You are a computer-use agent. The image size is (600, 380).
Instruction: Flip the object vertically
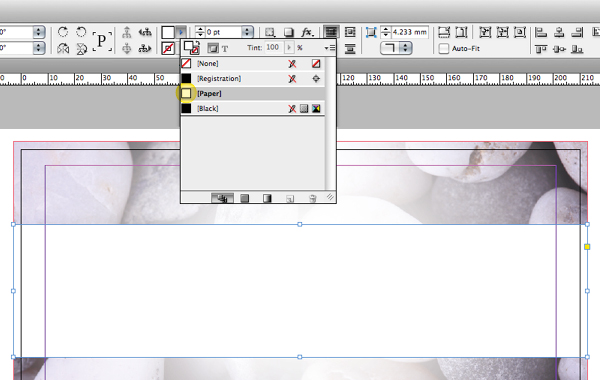[81, 49]
